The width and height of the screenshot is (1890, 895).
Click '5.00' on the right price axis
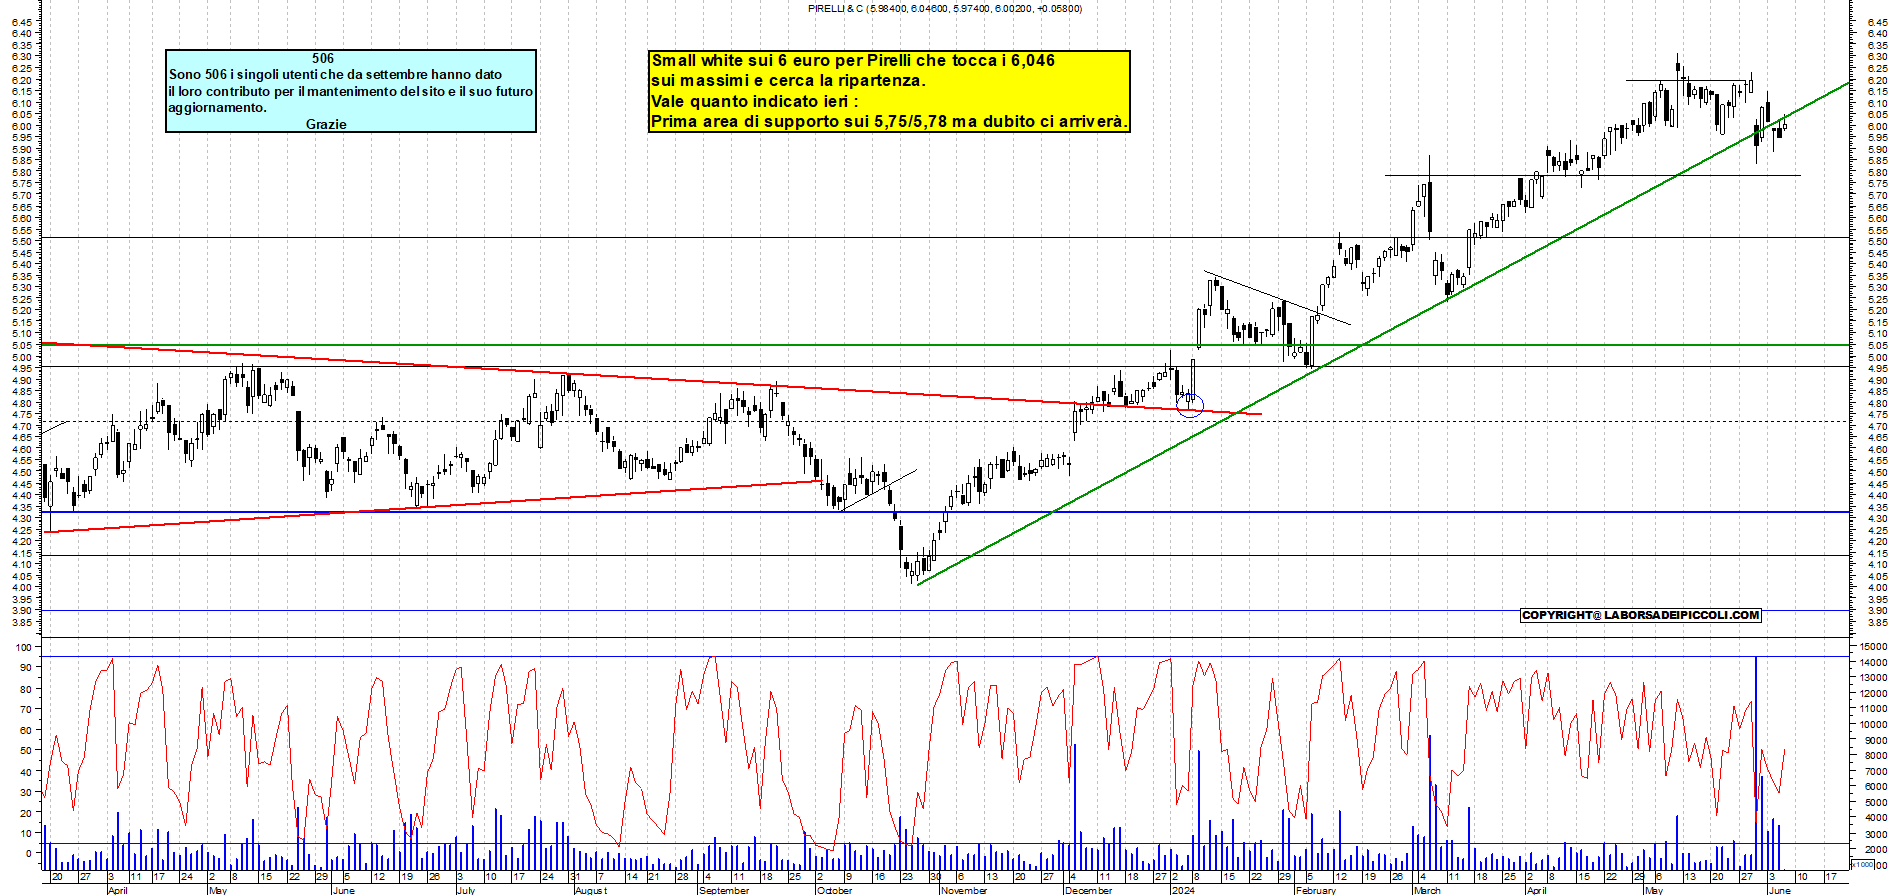point(1876,358)
